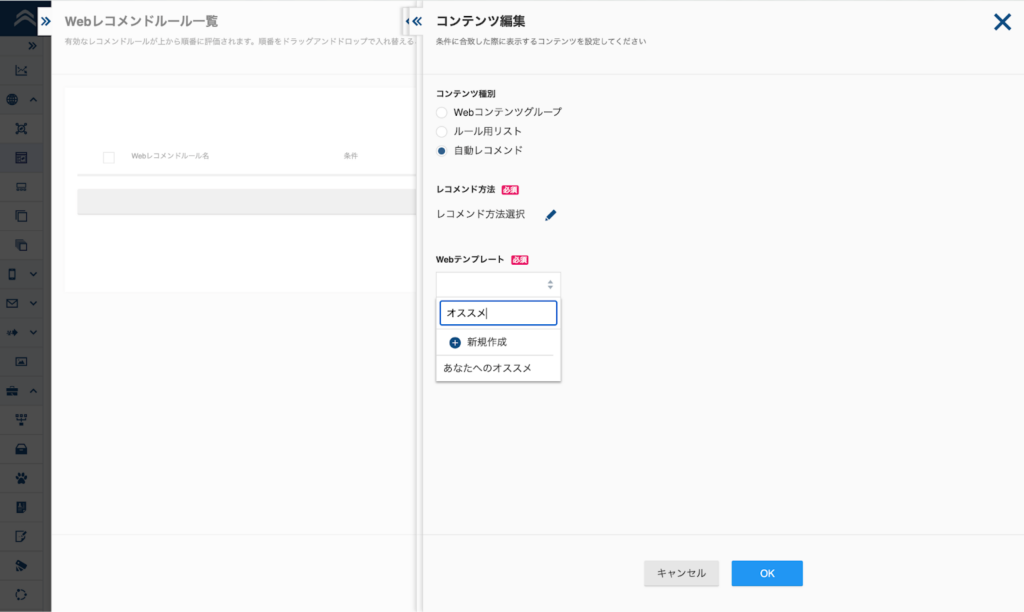Viewport: 1024px width, 612px height.
Task: Click the envelope mail icon in sidebar
Action: point(13,303)
